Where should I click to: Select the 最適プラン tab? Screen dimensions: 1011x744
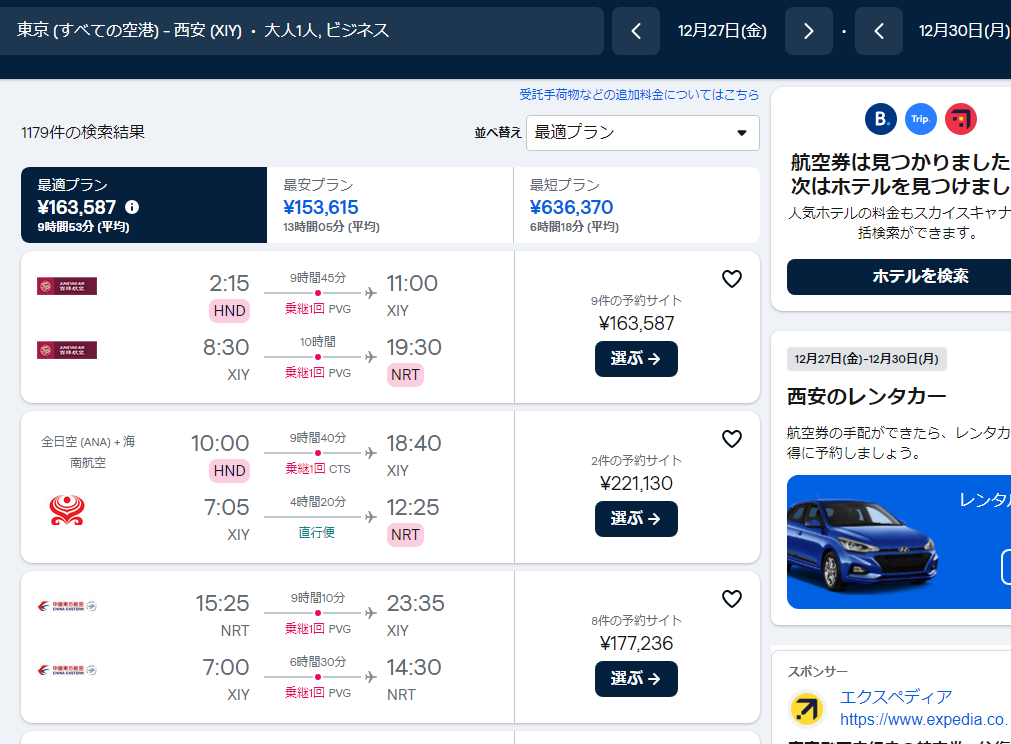144,205
